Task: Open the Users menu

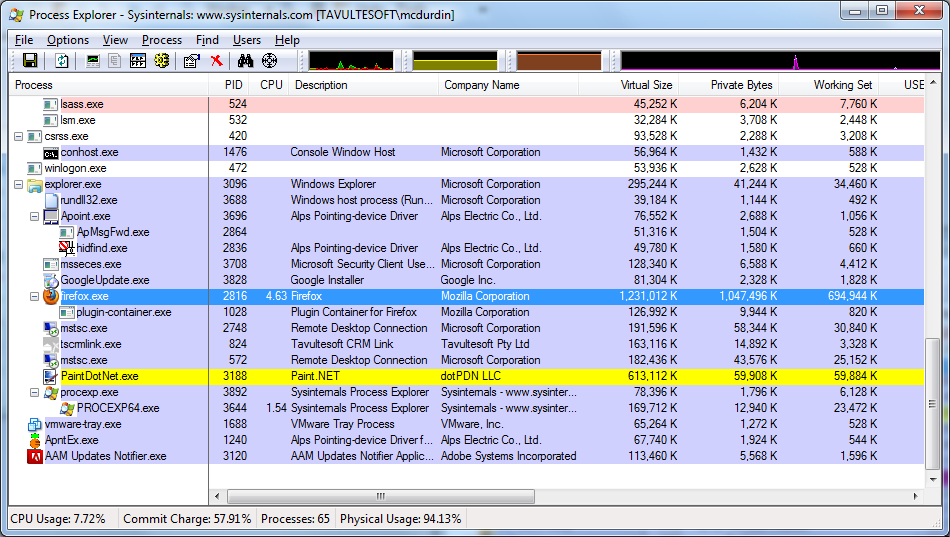Action: click(x=247, y=40)
